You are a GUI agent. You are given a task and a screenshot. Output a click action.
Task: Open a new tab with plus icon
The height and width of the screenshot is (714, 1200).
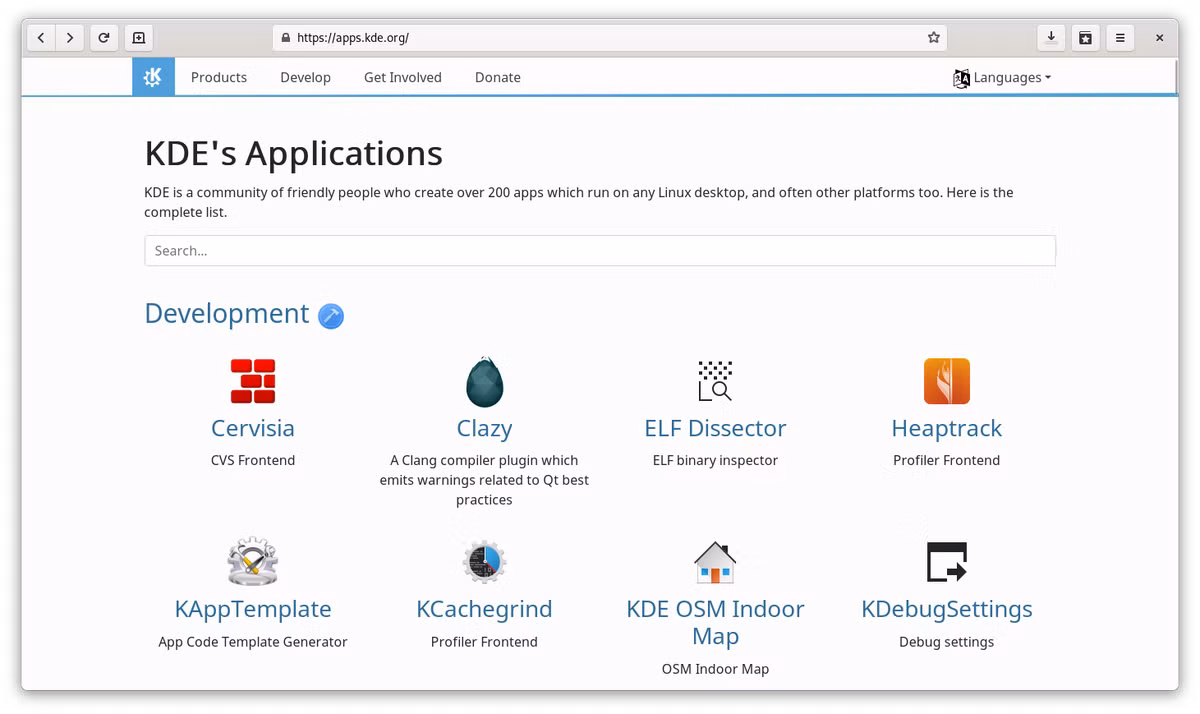pyautogui.click(x=139, y=38)
